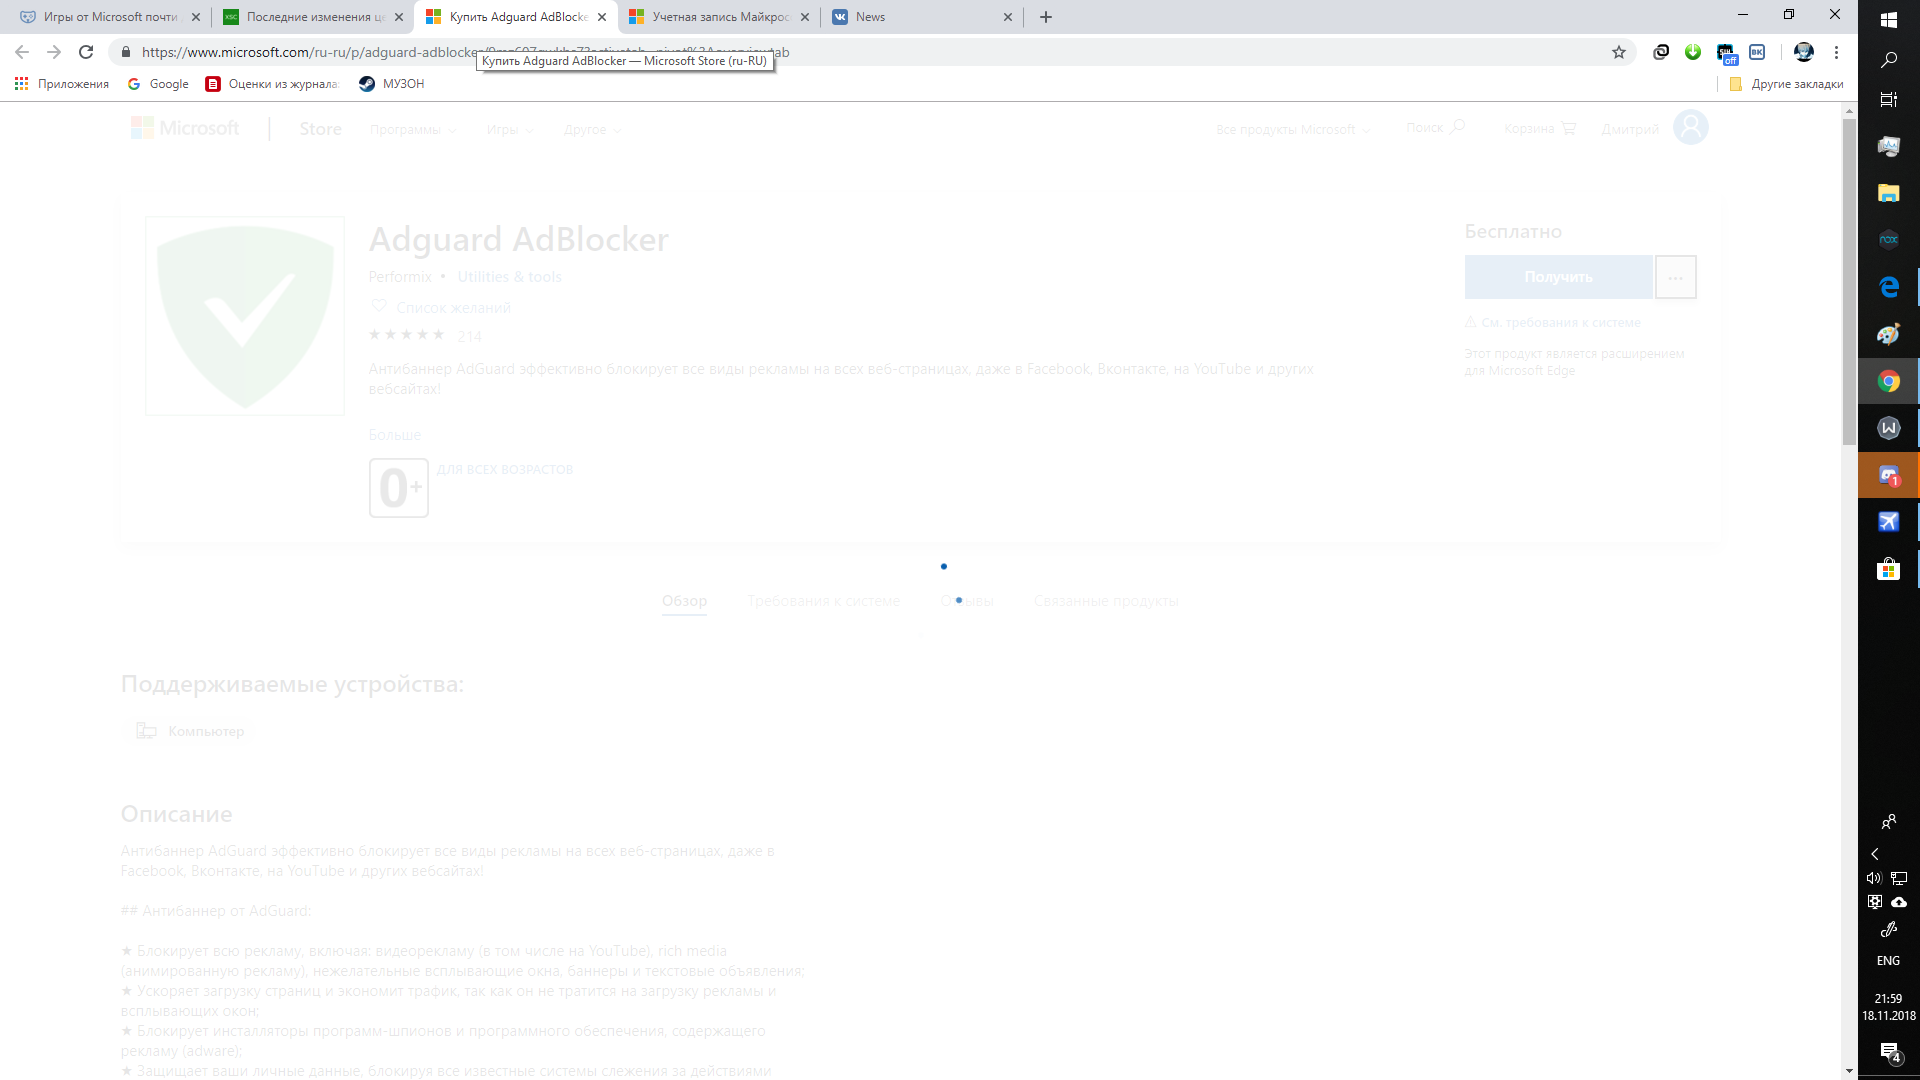
Task: Click the Больше link under the description
Action: pos(395,435)
